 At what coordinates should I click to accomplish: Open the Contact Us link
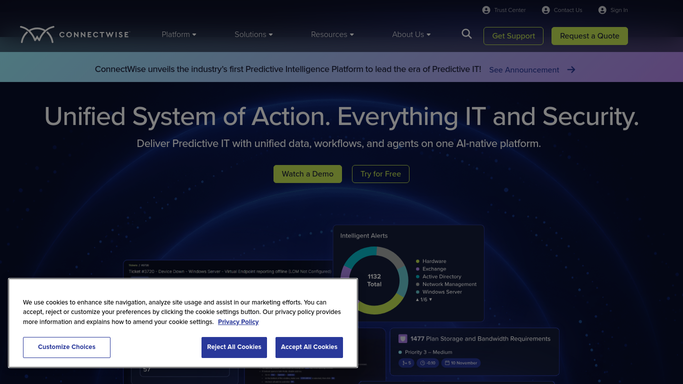(x=568, y=10)
